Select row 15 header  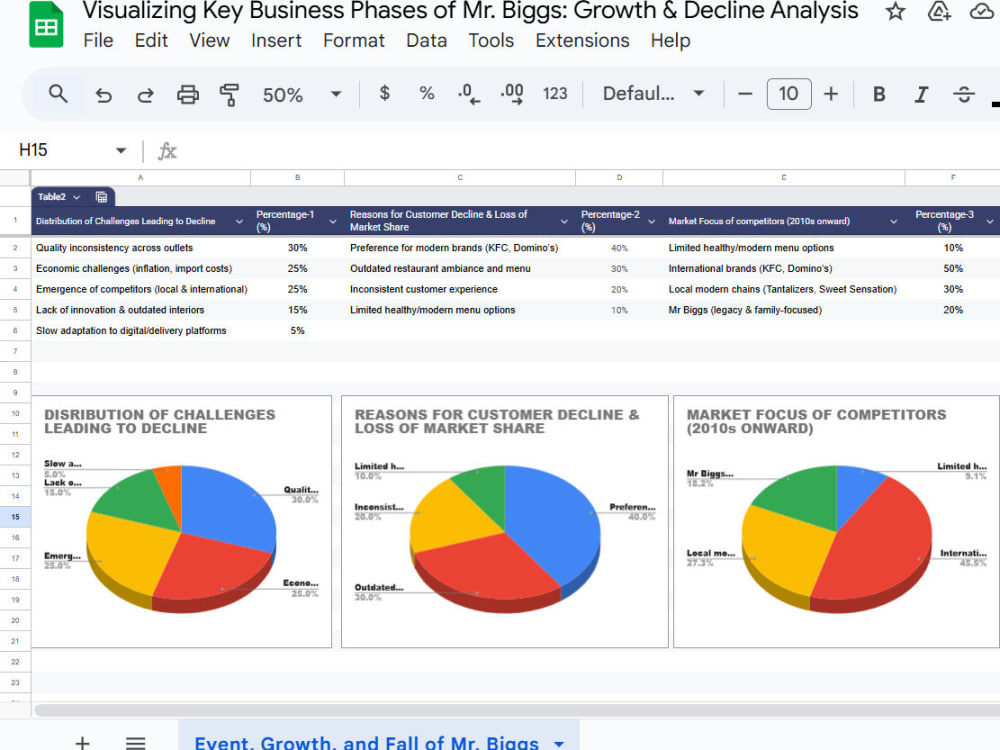tap(15, 517)
